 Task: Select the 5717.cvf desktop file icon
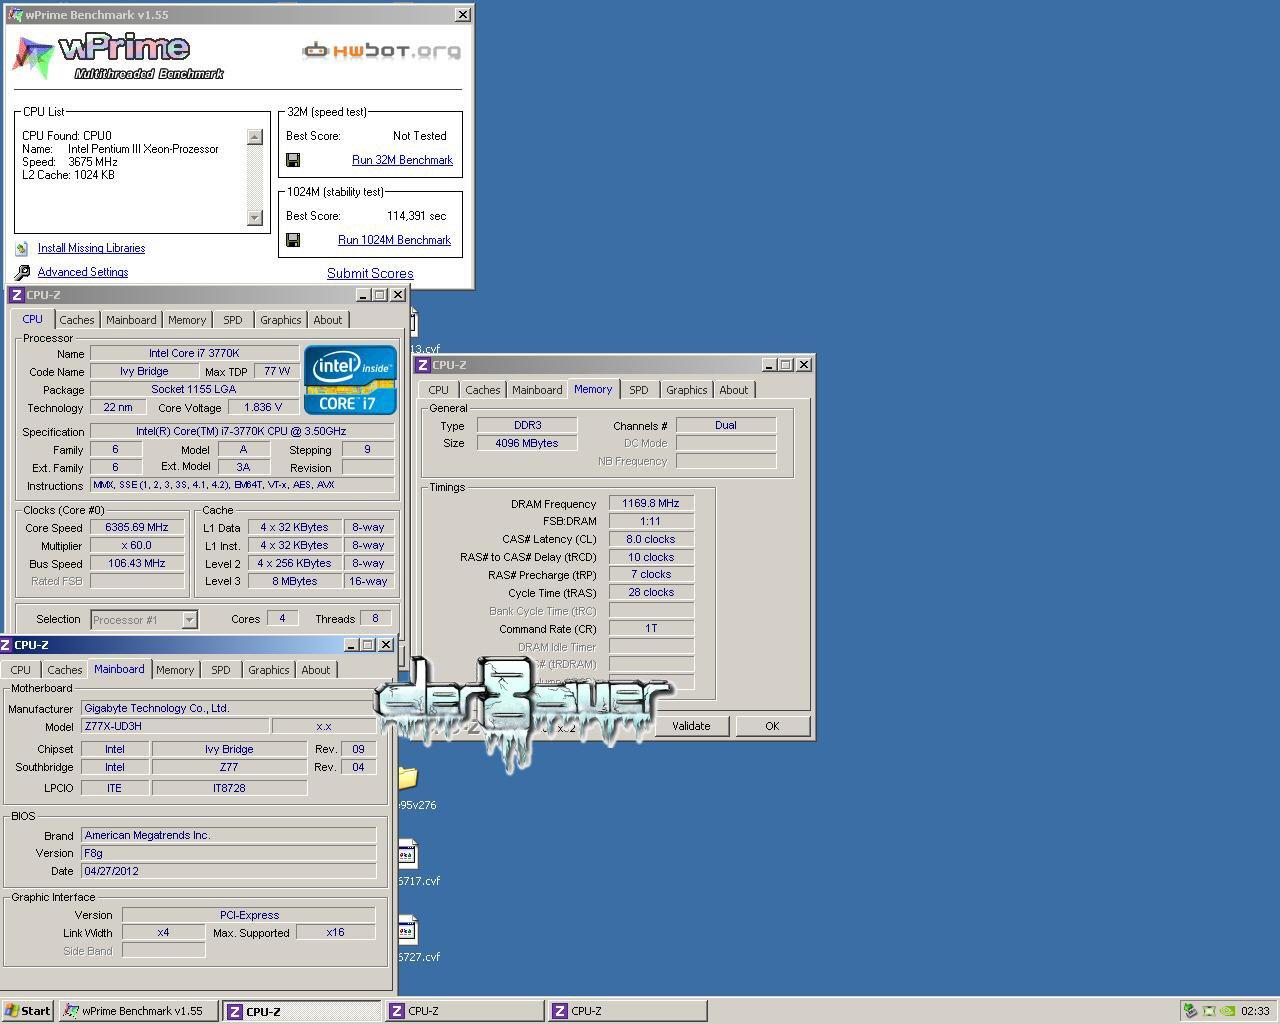tap(407, 855)
